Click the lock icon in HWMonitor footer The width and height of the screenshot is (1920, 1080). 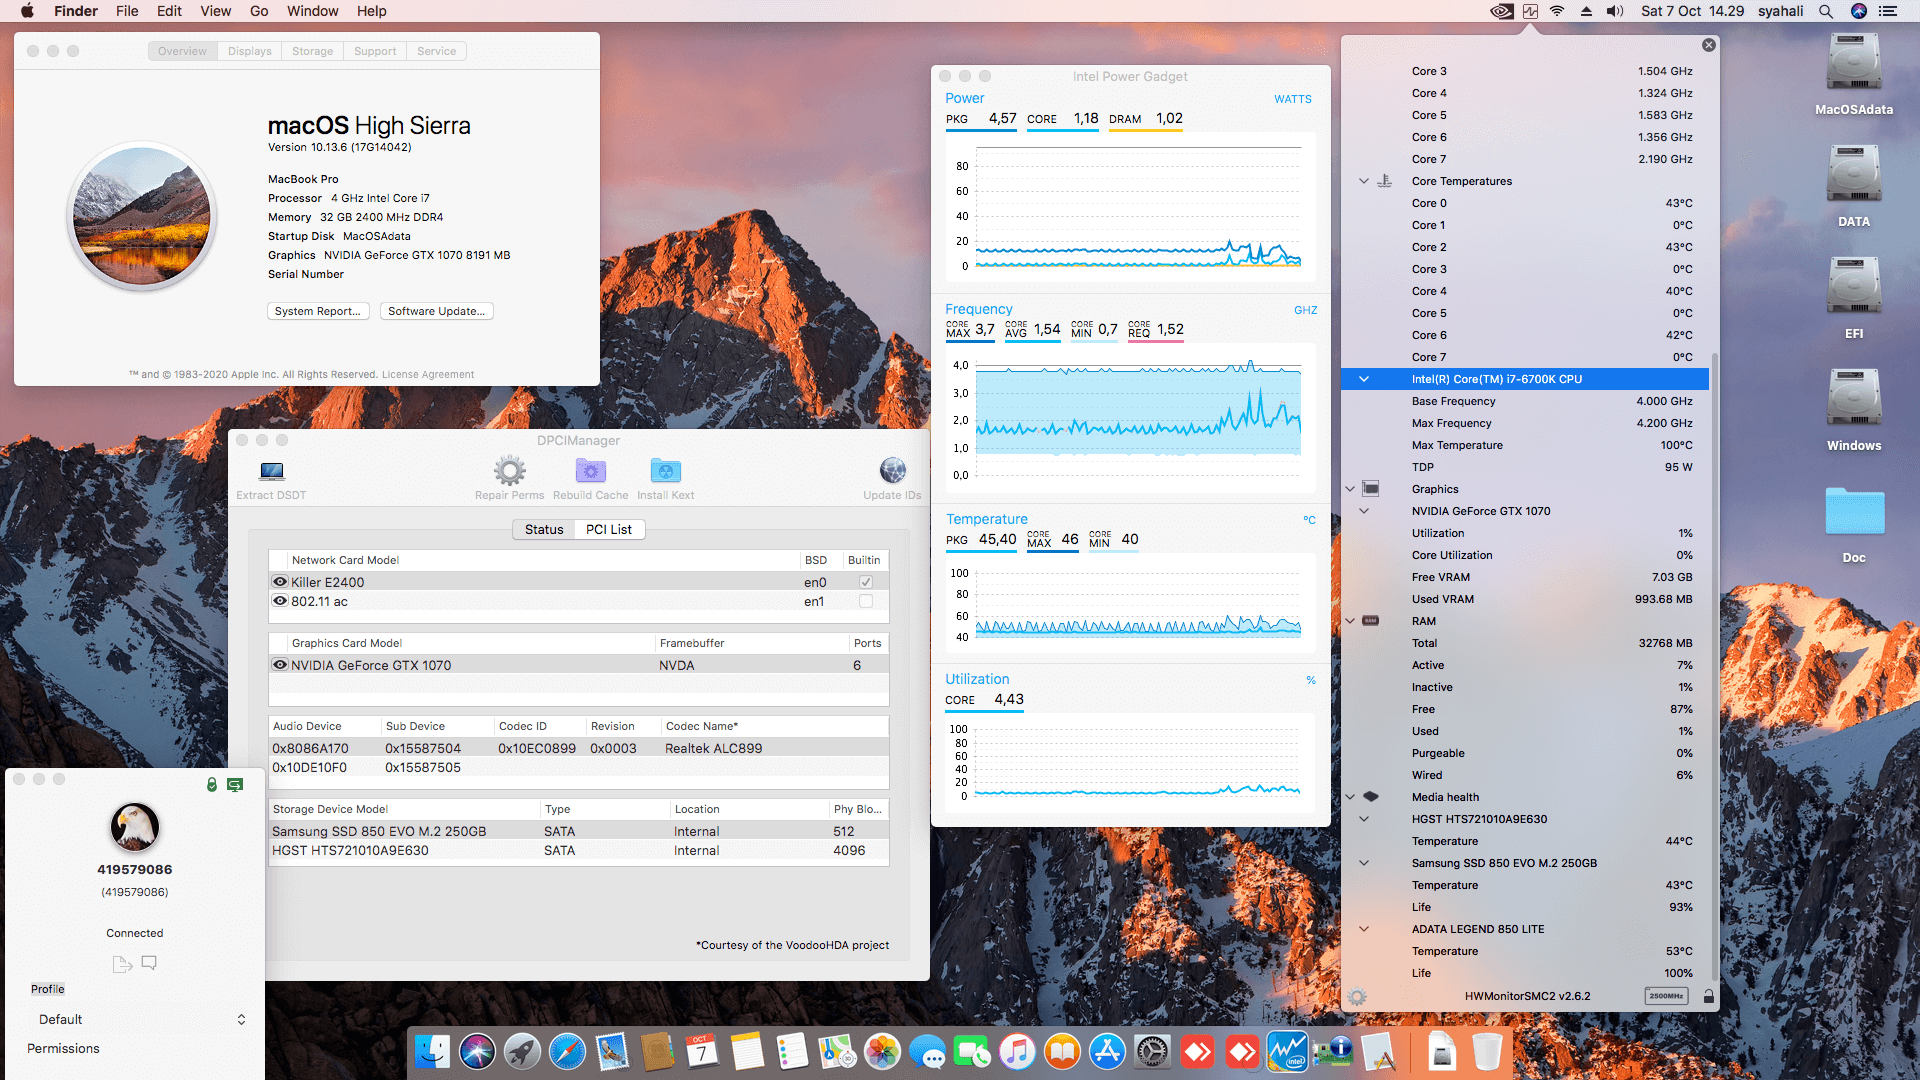pyautogui.click(x=1708, y=996)
